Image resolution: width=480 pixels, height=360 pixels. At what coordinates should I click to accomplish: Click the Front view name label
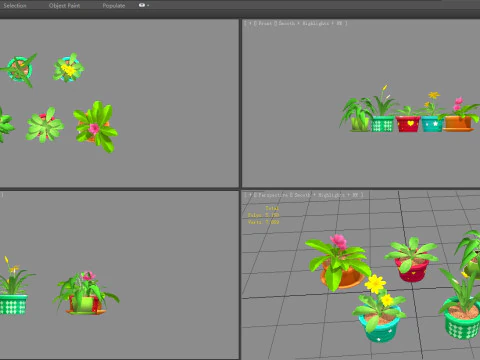265,23
